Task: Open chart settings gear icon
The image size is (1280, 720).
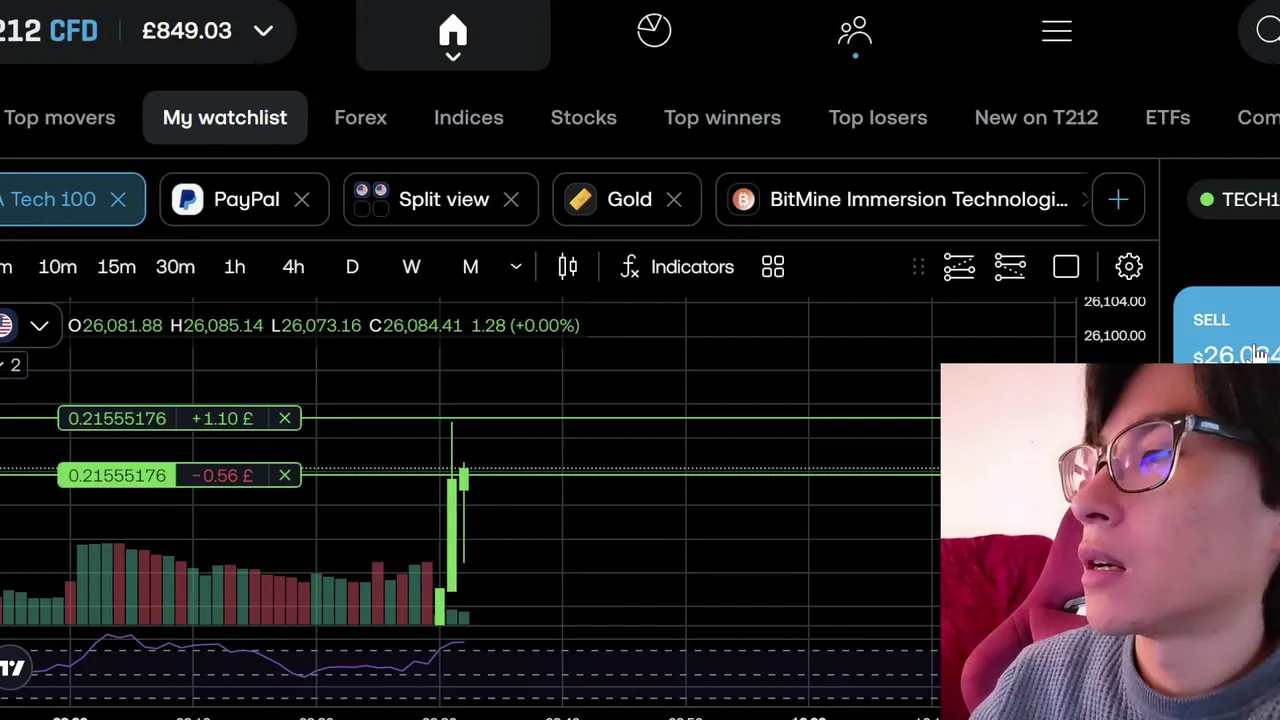Action: (x=1129, y=267)
